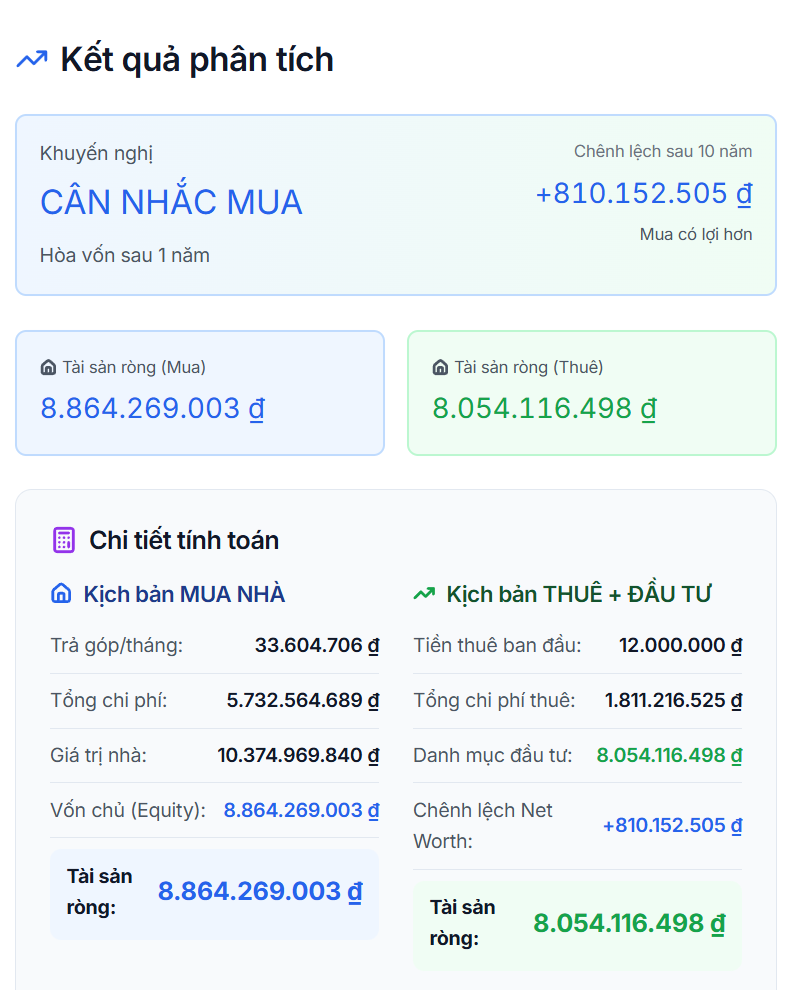Click the Khuyến nghị label

point(97,153)
